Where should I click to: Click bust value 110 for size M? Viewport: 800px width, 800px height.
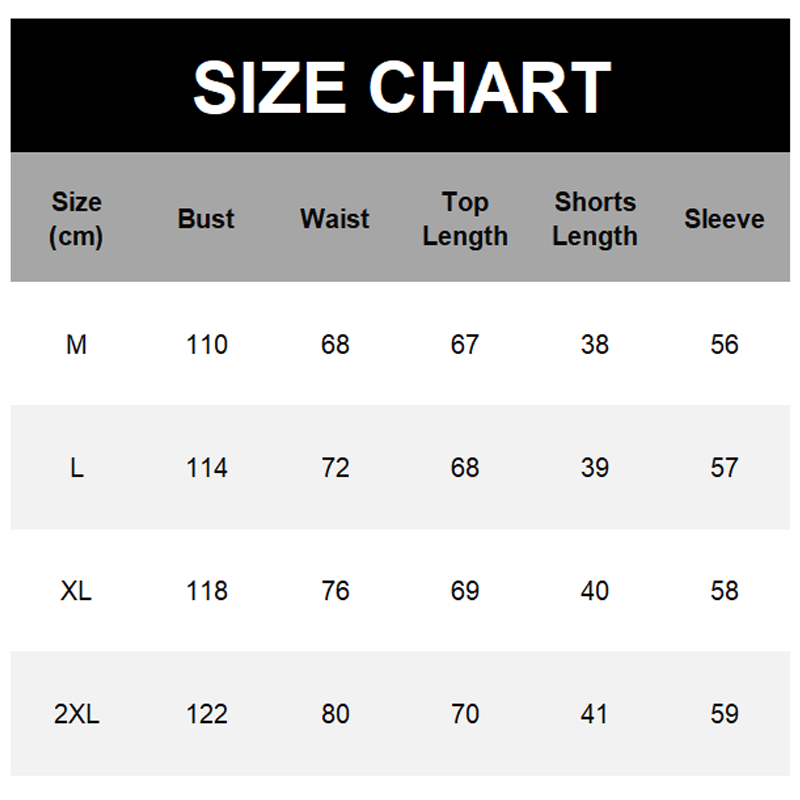(207, 345)
